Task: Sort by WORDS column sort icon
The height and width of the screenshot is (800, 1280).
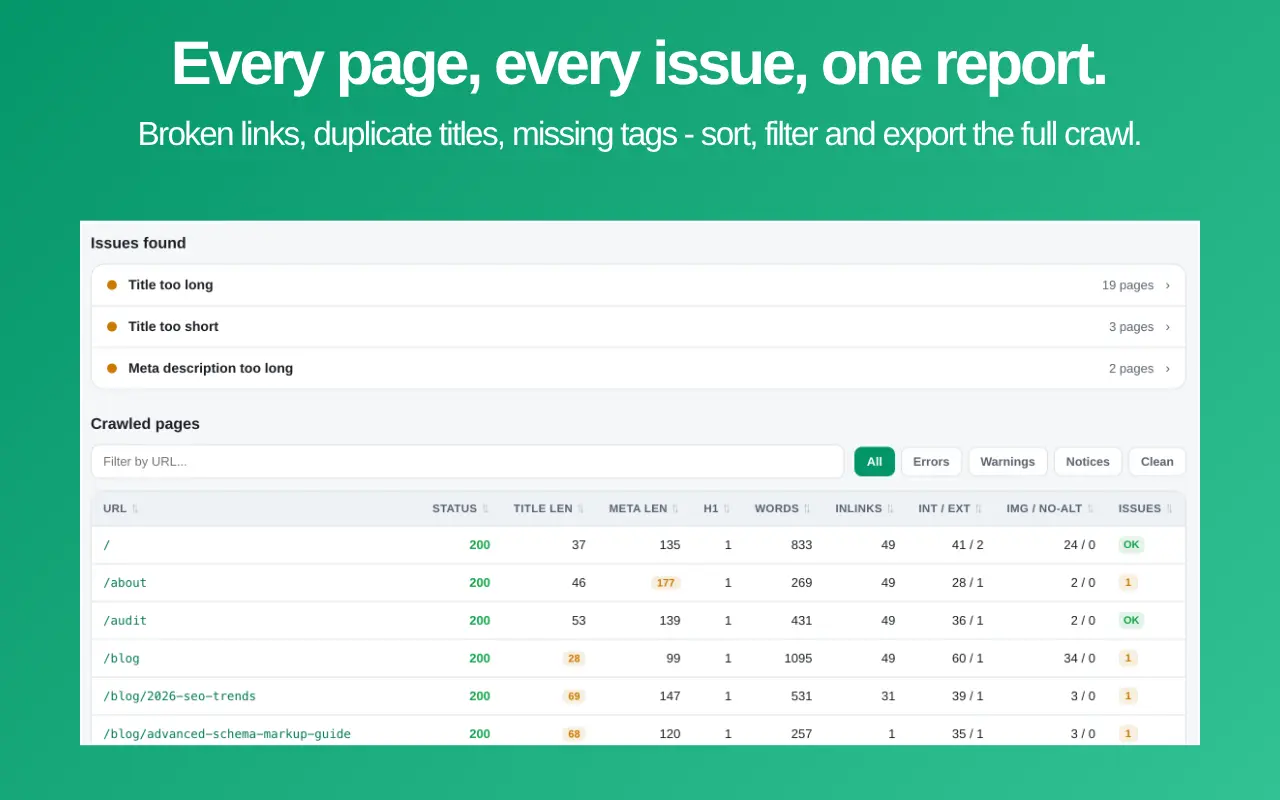Action: (807, 509)
